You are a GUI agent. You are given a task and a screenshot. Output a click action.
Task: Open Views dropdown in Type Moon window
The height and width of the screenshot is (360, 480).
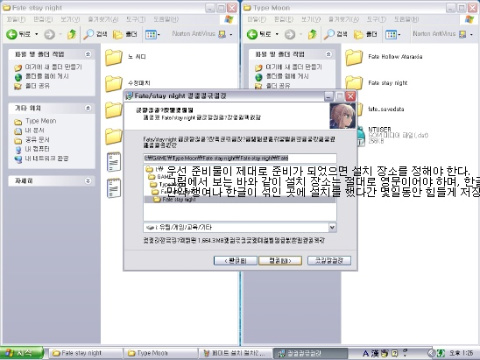pyautogui.click(x=393, y=34)
